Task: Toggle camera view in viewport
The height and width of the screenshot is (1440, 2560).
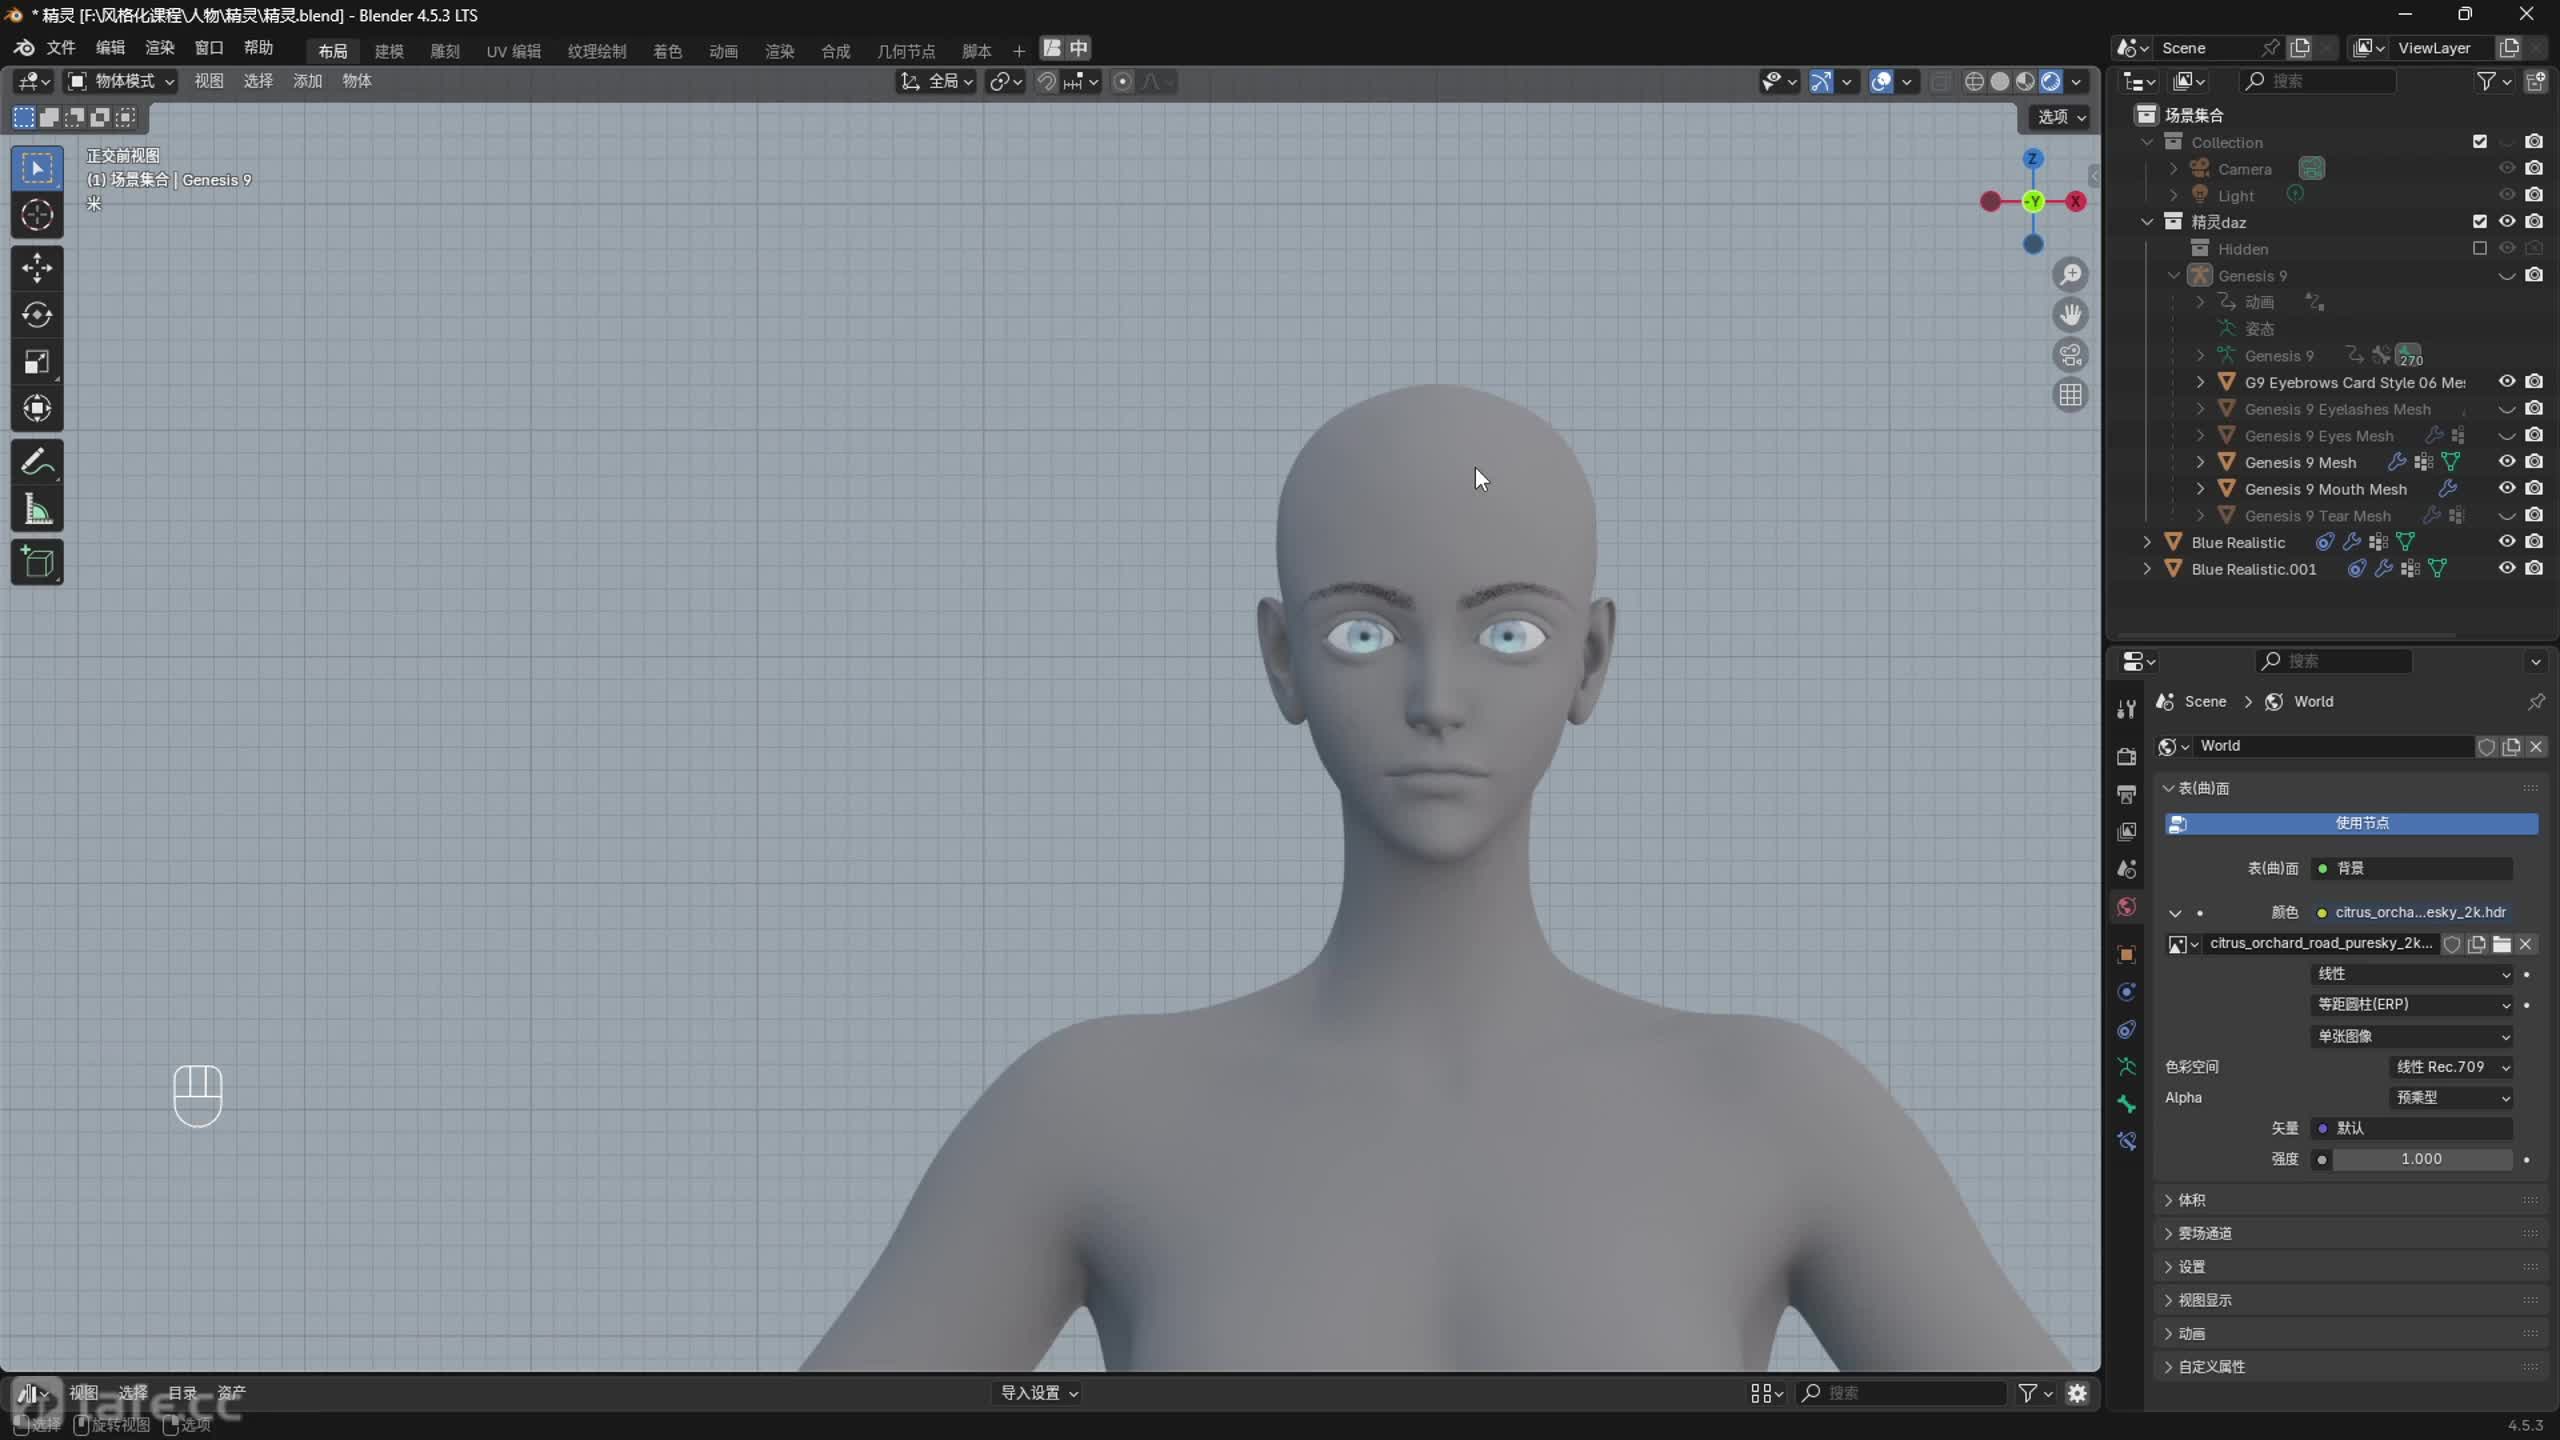Action: pyautogui.click(x=2070, y=355)
